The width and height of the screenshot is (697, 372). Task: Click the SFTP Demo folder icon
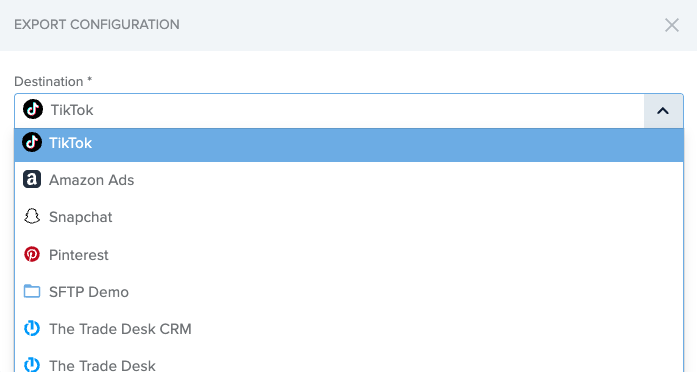tap(32, 292)
